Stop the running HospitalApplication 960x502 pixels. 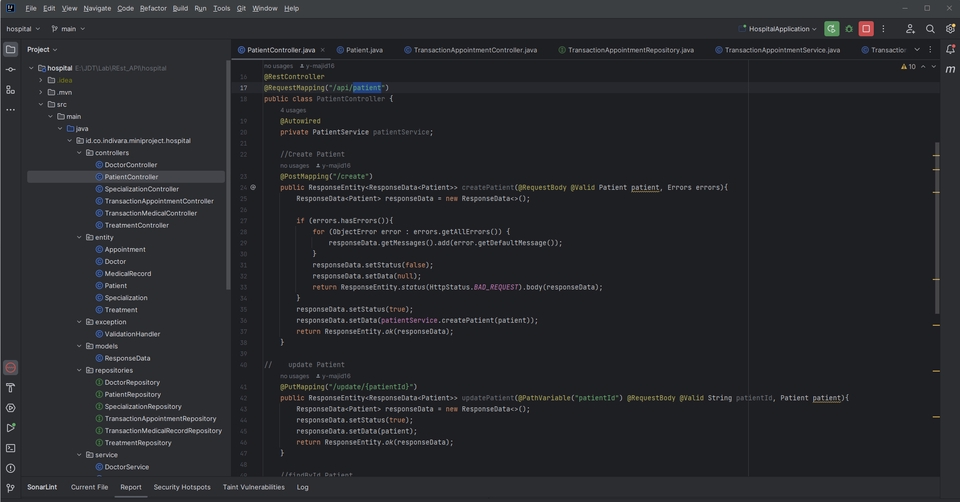(x=866, y=29)
